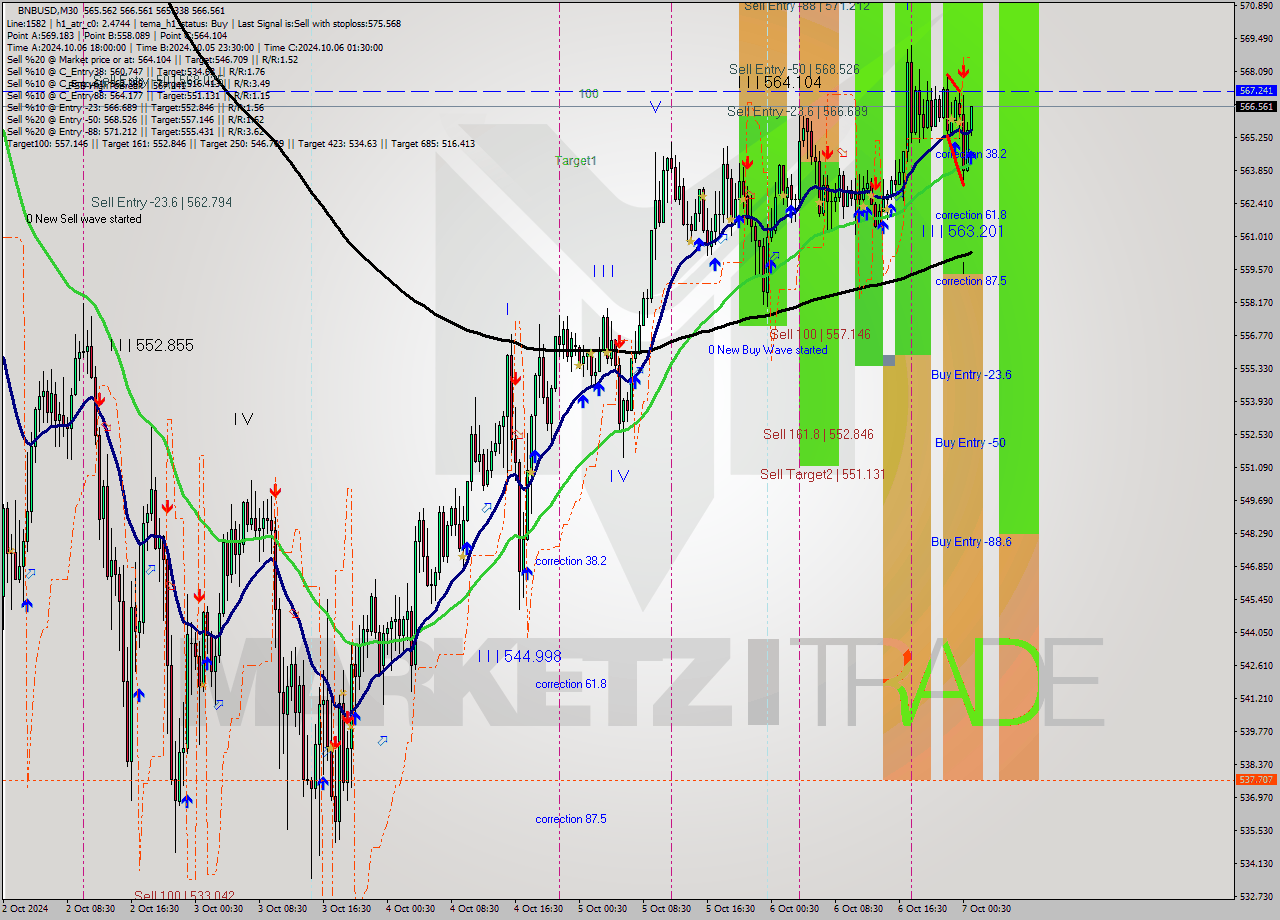Image resolution: width=1280 pixels, height=920 pixels.
Task: Select 'correction 61.8' above the 563.201 label
Action: (x=971, y=215)
